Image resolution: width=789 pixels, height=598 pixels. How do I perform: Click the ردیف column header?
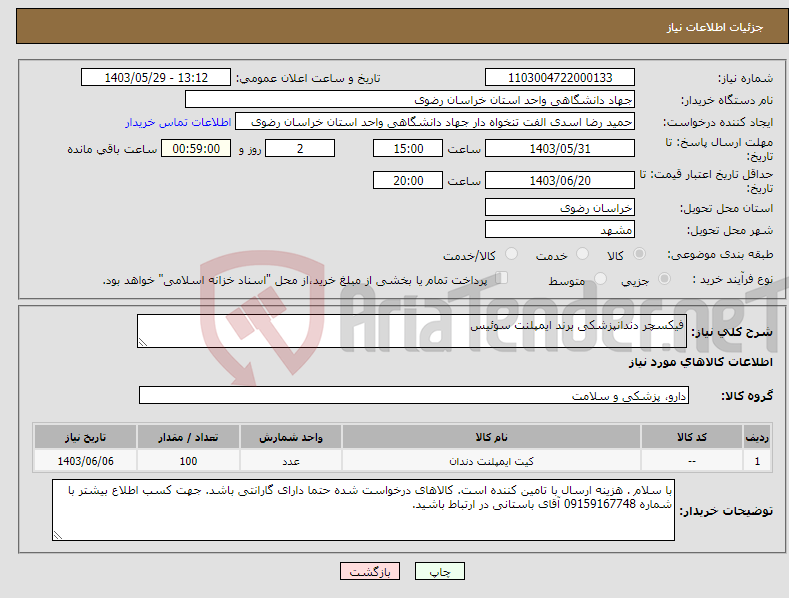(757, 437)
